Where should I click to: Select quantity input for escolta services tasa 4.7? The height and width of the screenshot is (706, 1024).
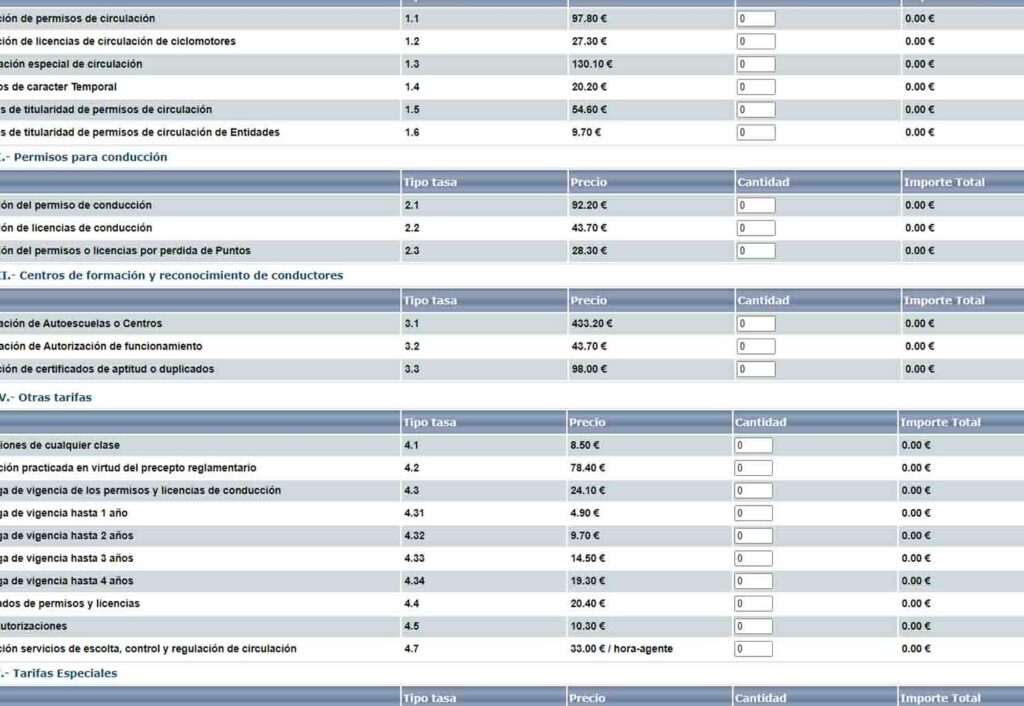[x=753, y=649]
